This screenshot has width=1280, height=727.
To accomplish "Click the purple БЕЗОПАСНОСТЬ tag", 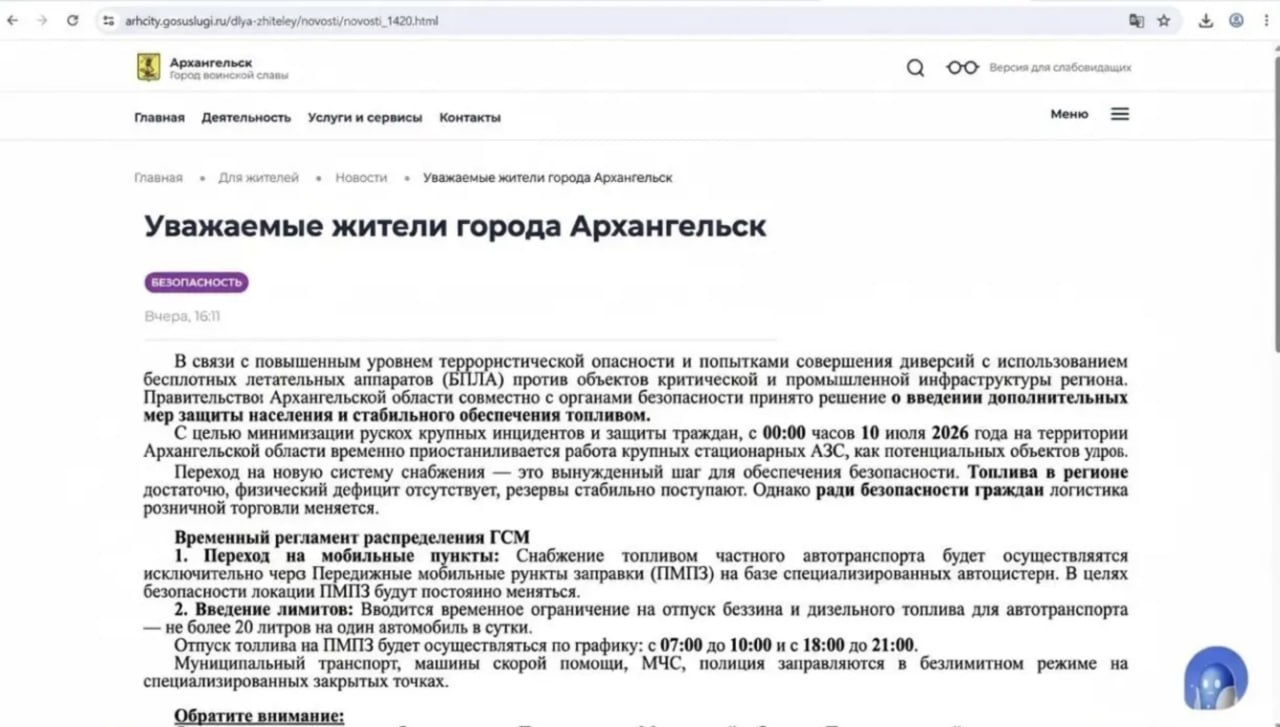I will (196, 282).
